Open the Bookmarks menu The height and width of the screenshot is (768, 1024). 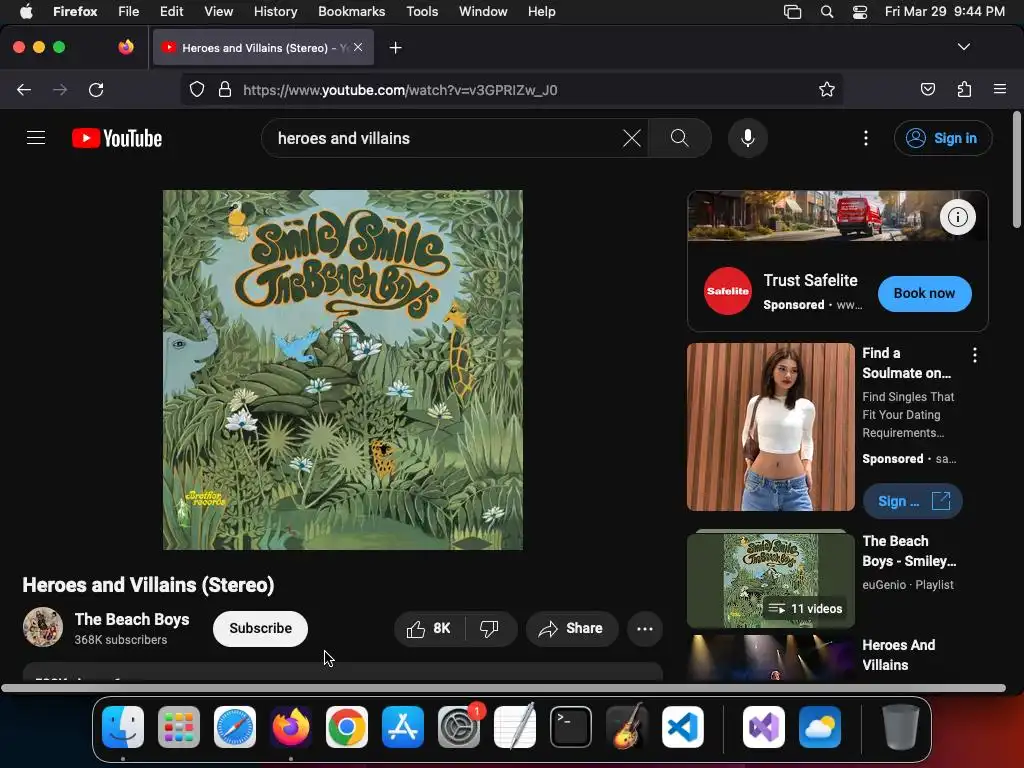click(351, 12)
